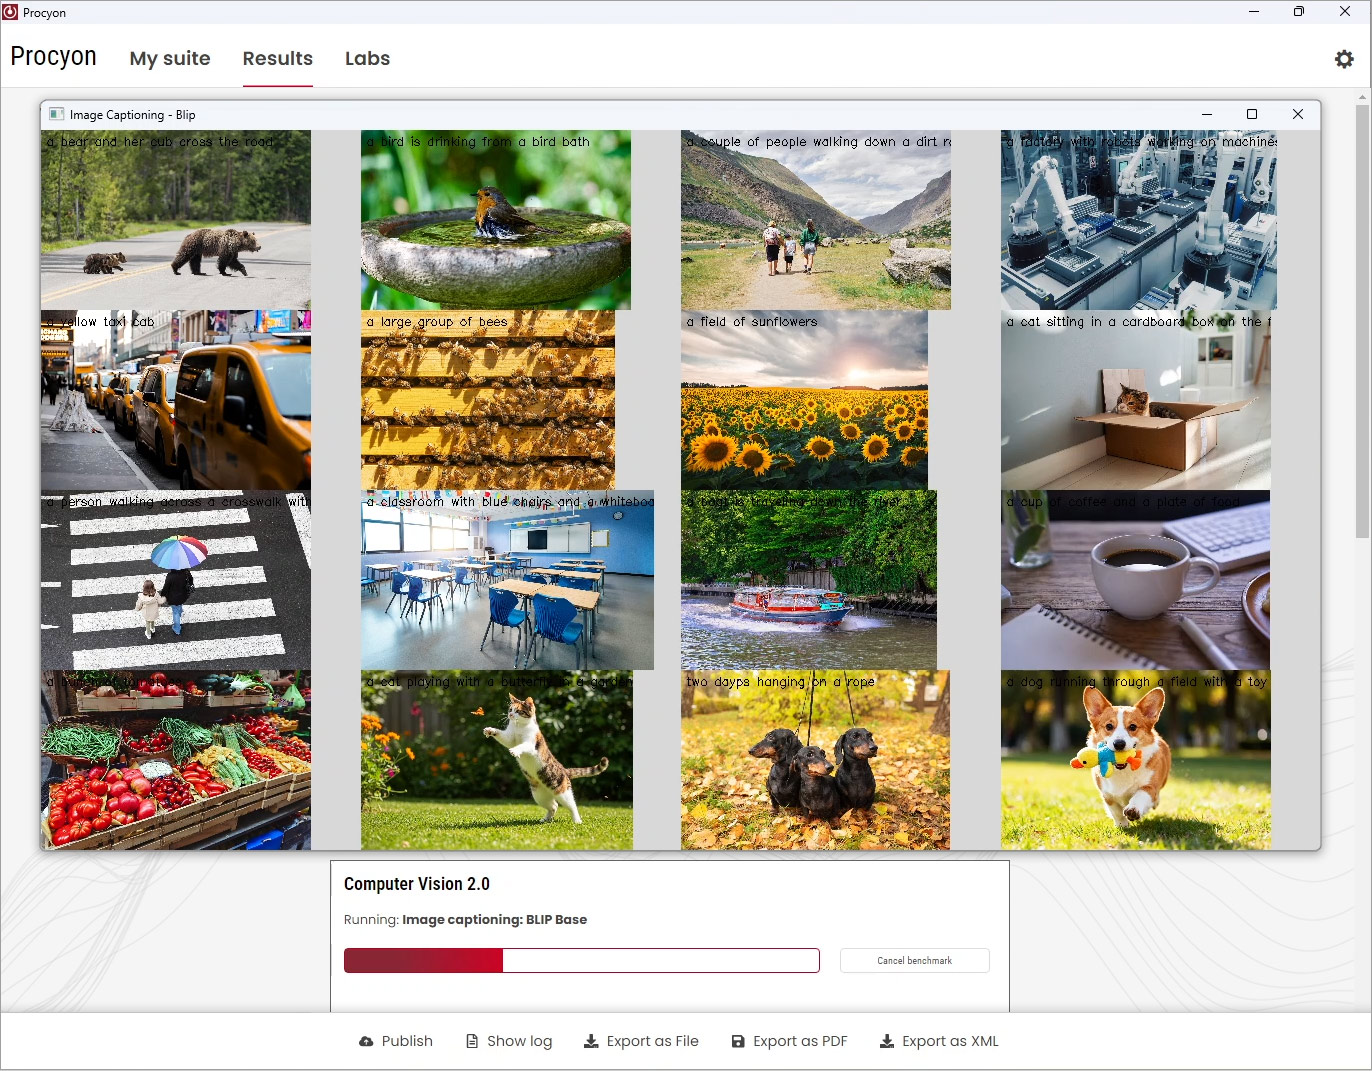Image resolution: width=1372 pixels, height=1071 pixels.
Task: Select the Results tab
Action: pos(277,58)
